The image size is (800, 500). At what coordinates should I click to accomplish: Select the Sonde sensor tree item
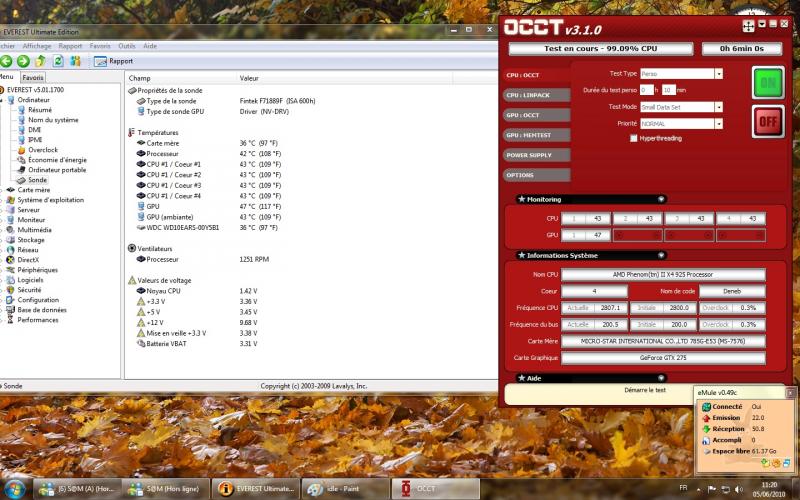(x=37, y=180)
